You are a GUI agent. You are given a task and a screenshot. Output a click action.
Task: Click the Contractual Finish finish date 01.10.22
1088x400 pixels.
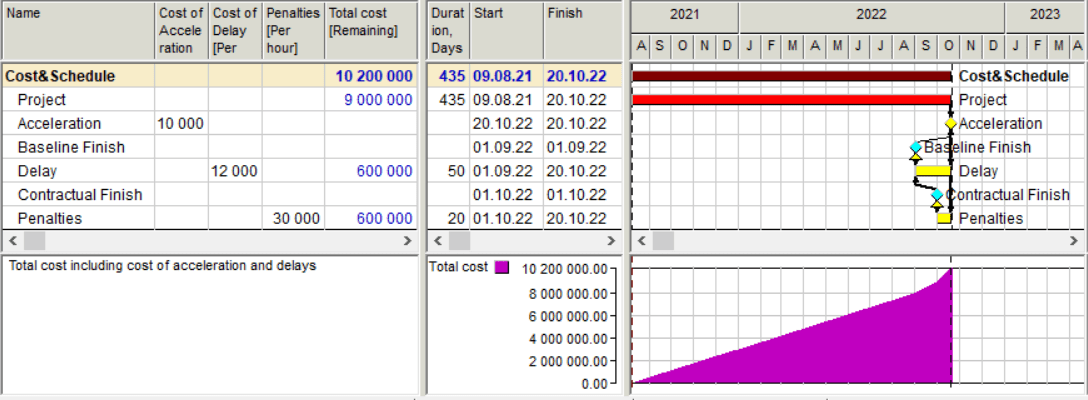tap(582, 194)
